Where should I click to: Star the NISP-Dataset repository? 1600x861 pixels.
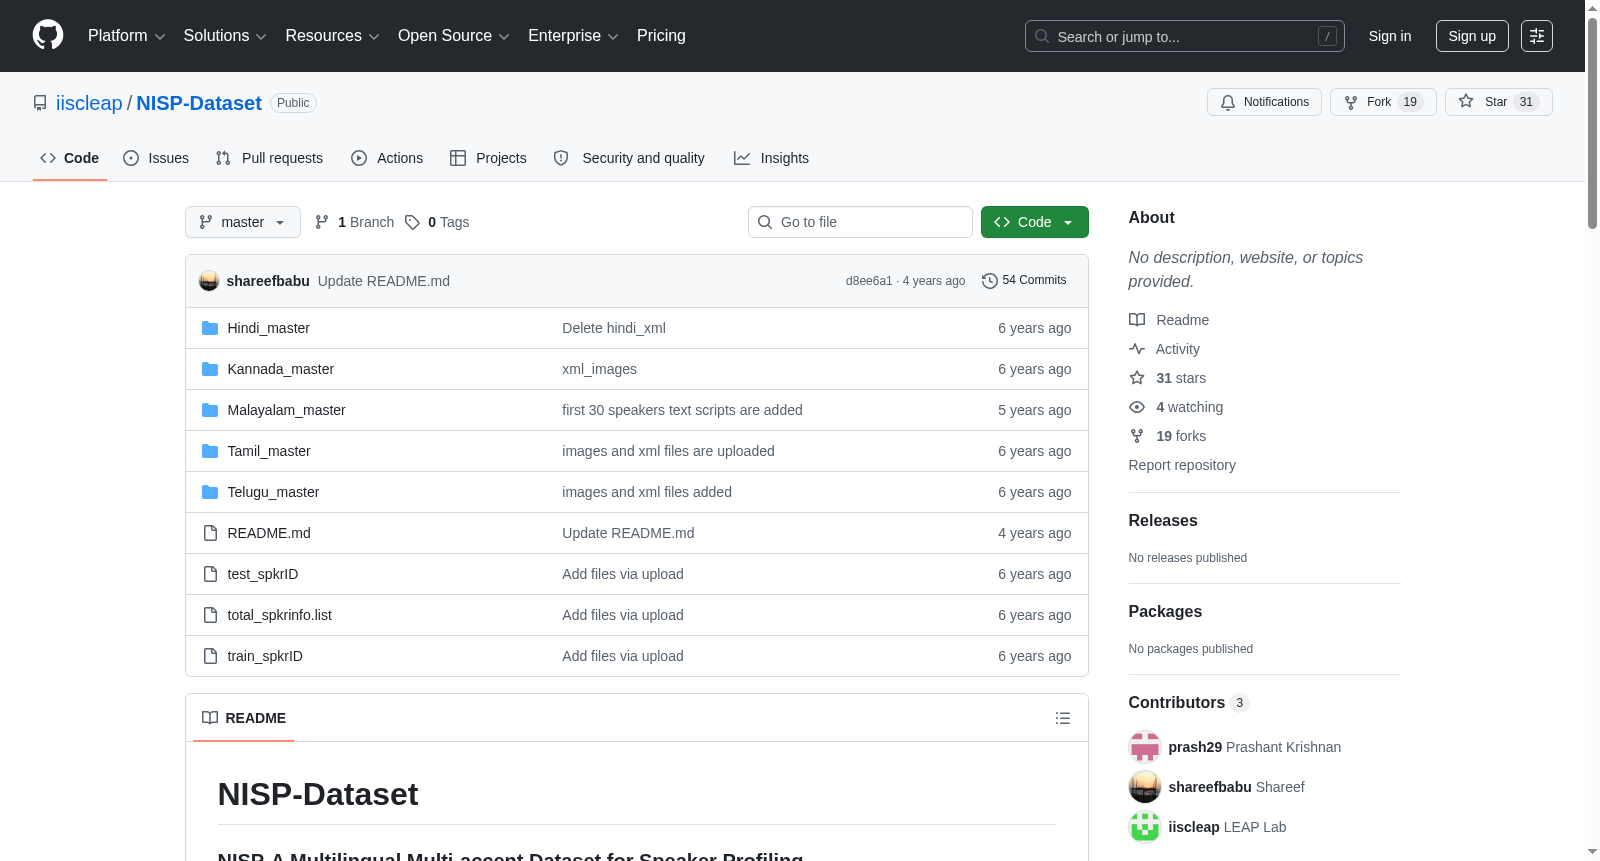(x=1498, y=102)
